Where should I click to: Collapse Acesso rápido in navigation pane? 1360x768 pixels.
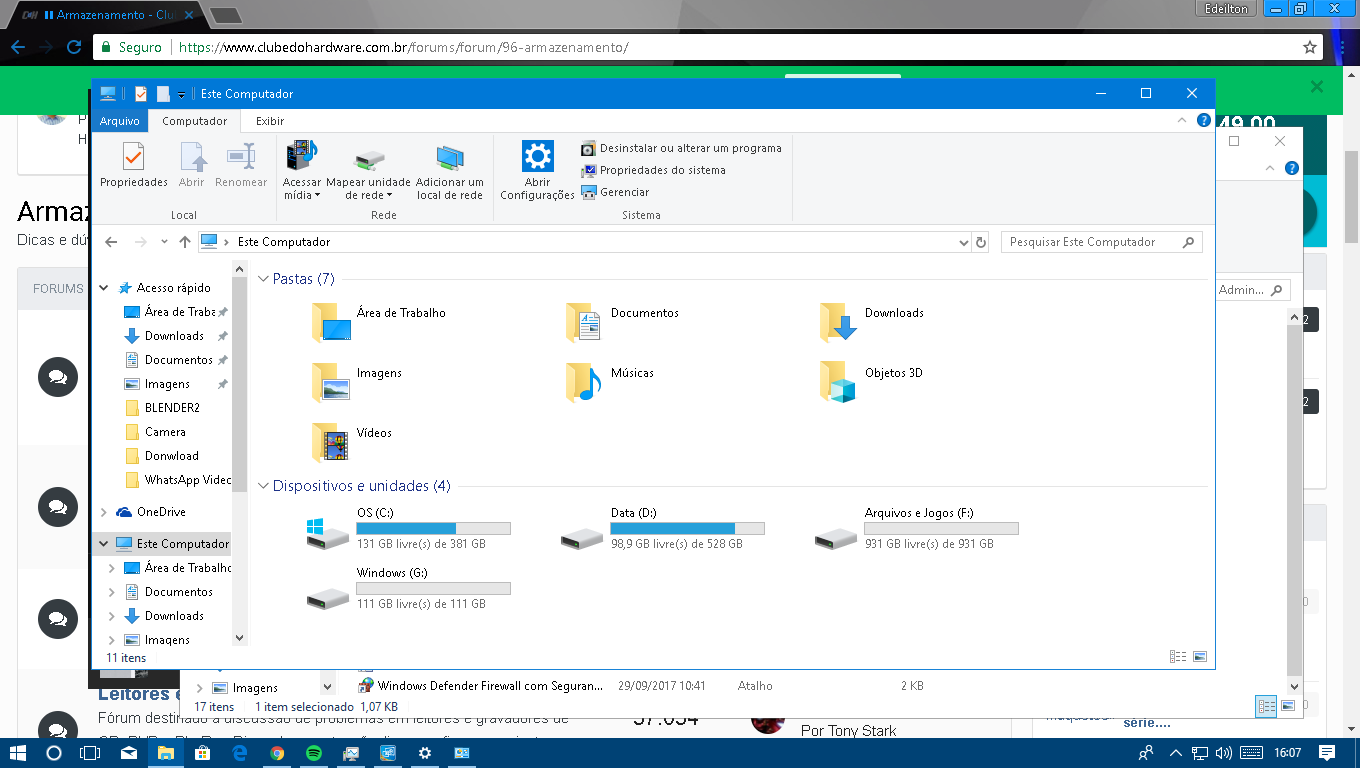(x=104, y=288)
